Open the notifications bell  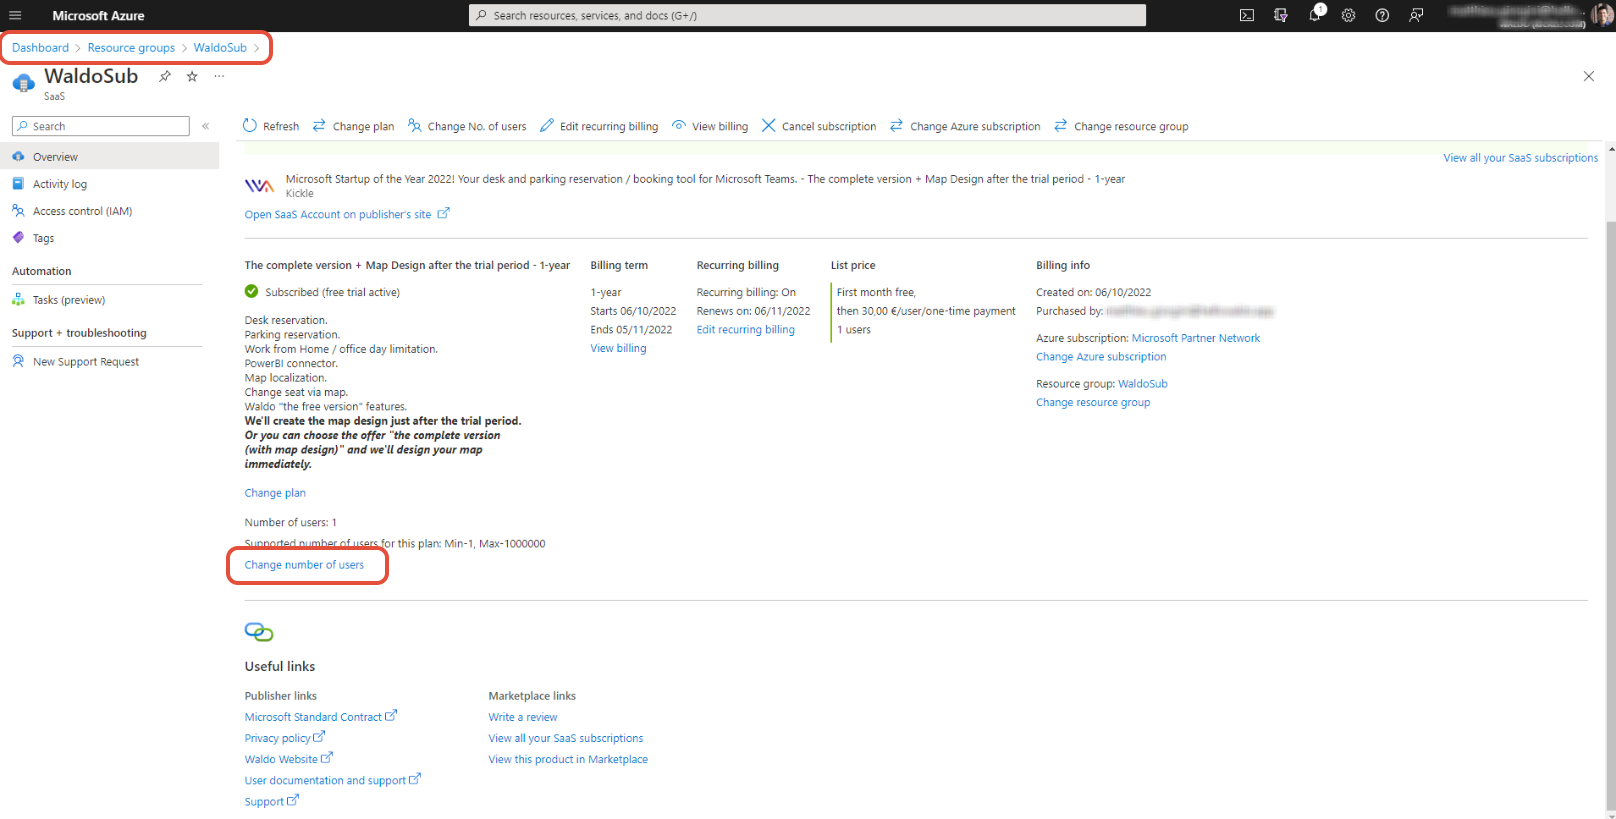tap(1315, 15)
